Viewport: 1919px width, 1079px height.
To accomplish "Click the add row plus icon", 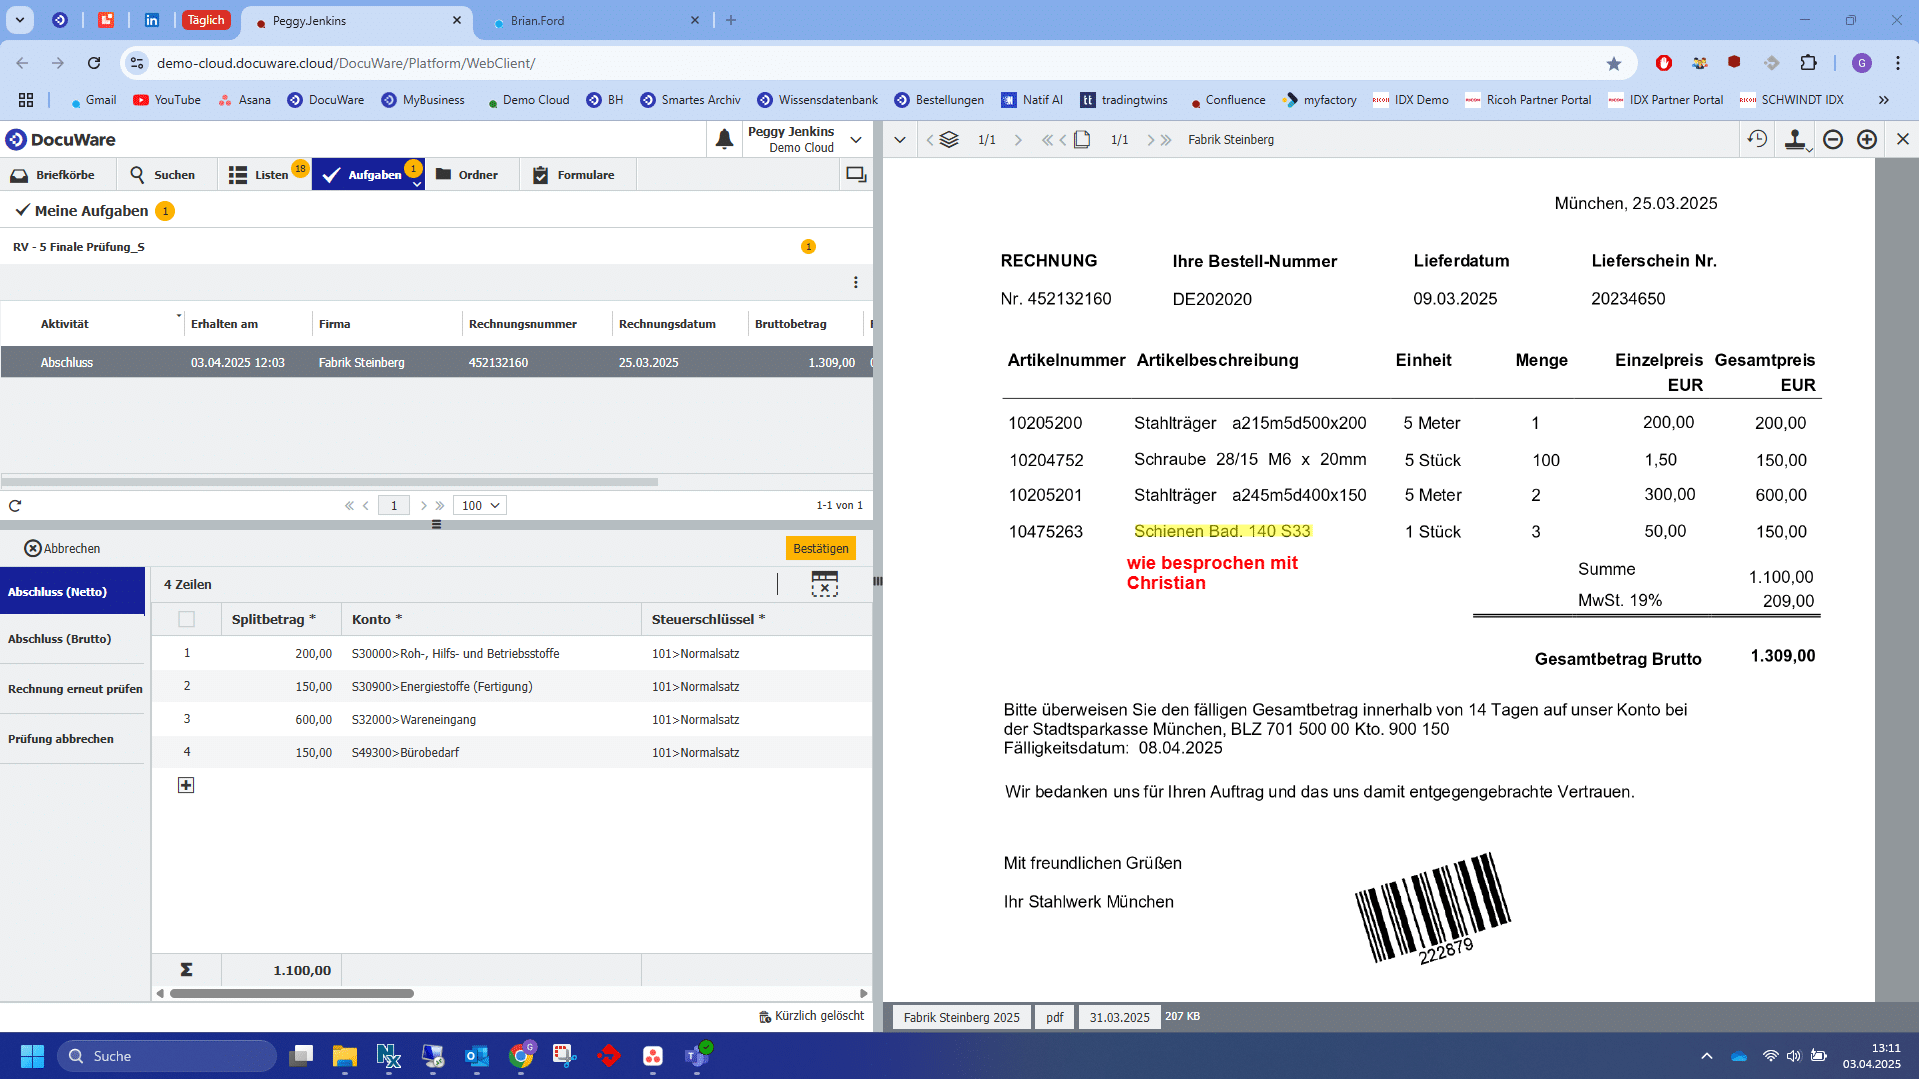I will click(x=186, y=785).
